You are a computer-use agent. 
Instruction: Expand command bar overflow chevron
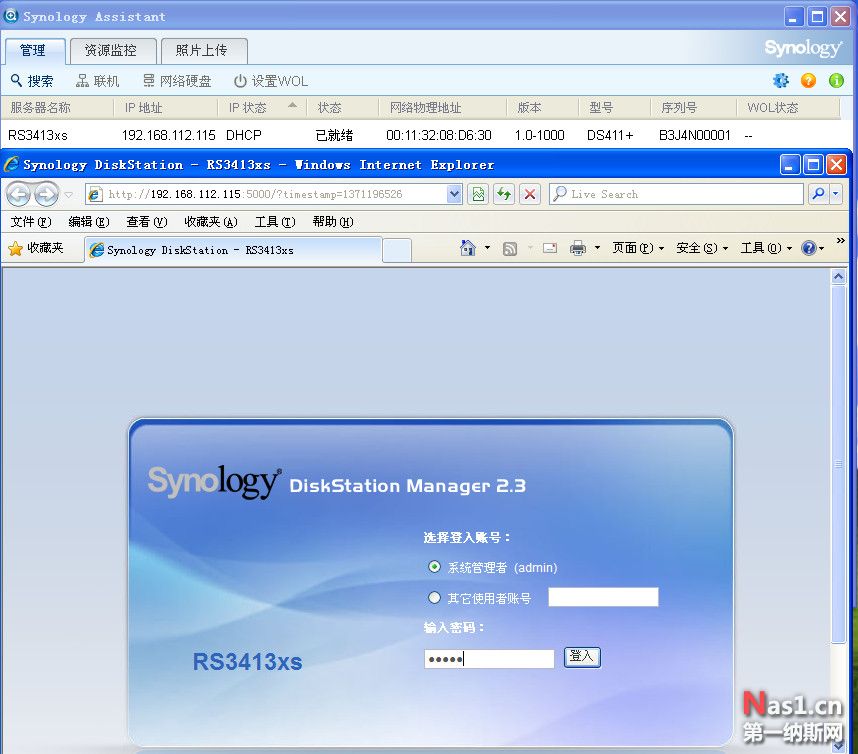(x=840, y=240)
